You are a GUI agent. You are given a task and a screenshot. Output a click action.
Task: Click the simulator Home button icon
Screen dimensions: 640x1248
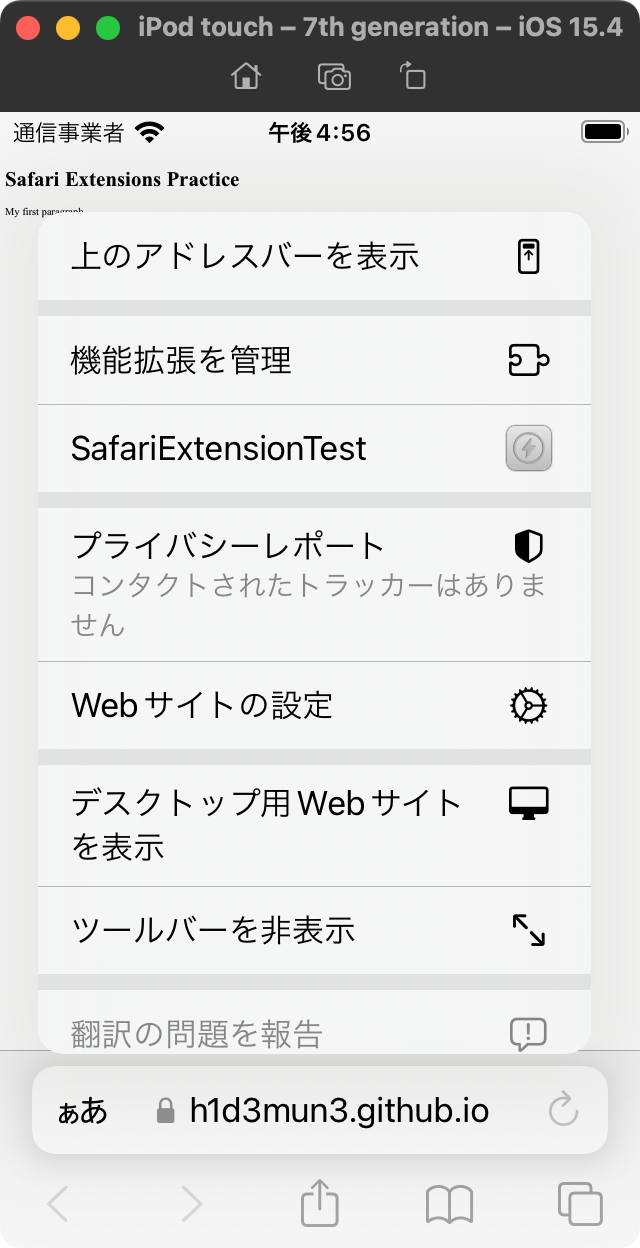pyautogui.click(x=246, y=76)
